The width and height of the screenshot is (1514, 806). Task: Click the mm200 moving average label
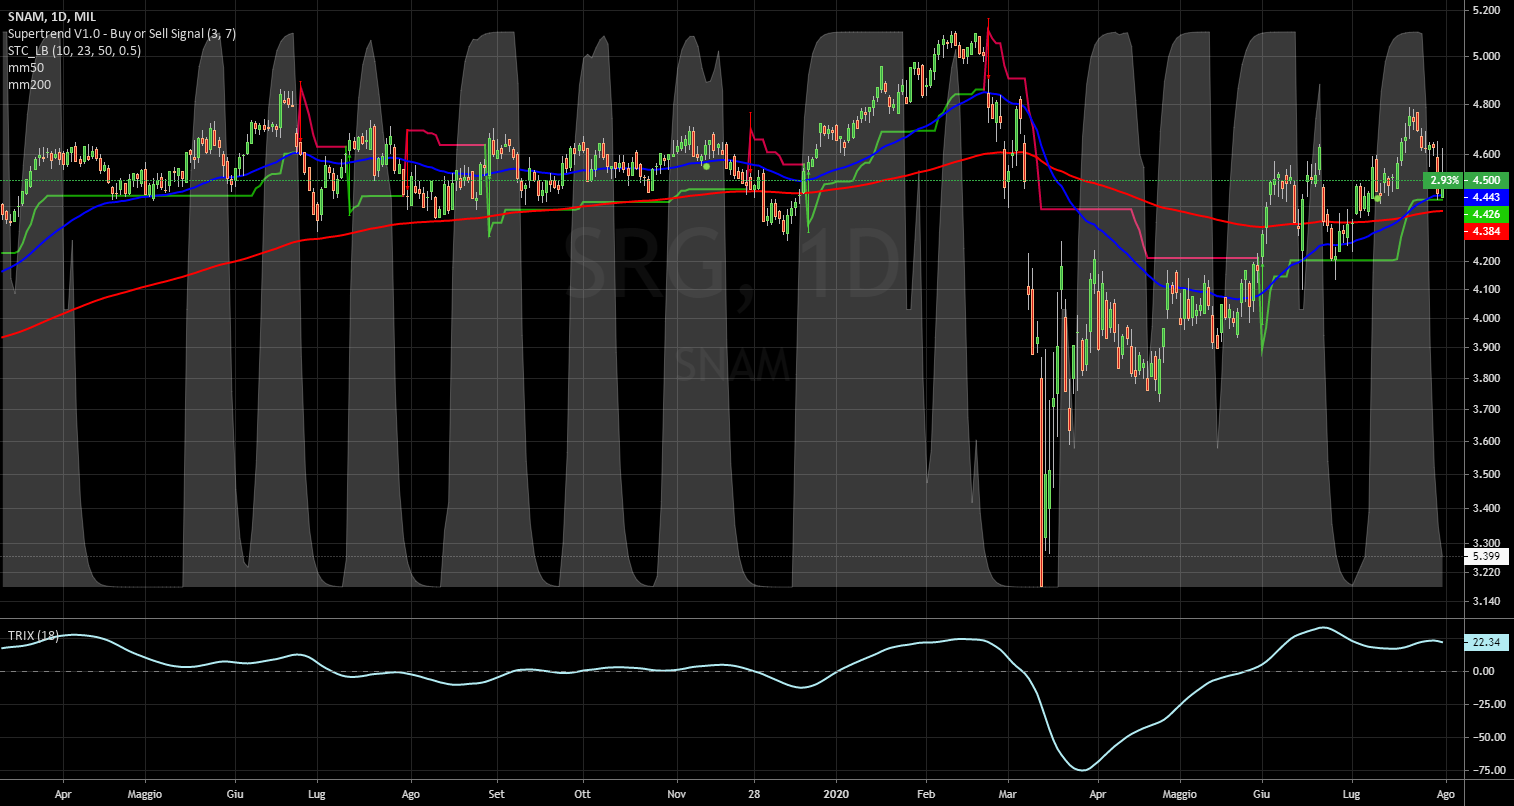click(x=28, y=85)
